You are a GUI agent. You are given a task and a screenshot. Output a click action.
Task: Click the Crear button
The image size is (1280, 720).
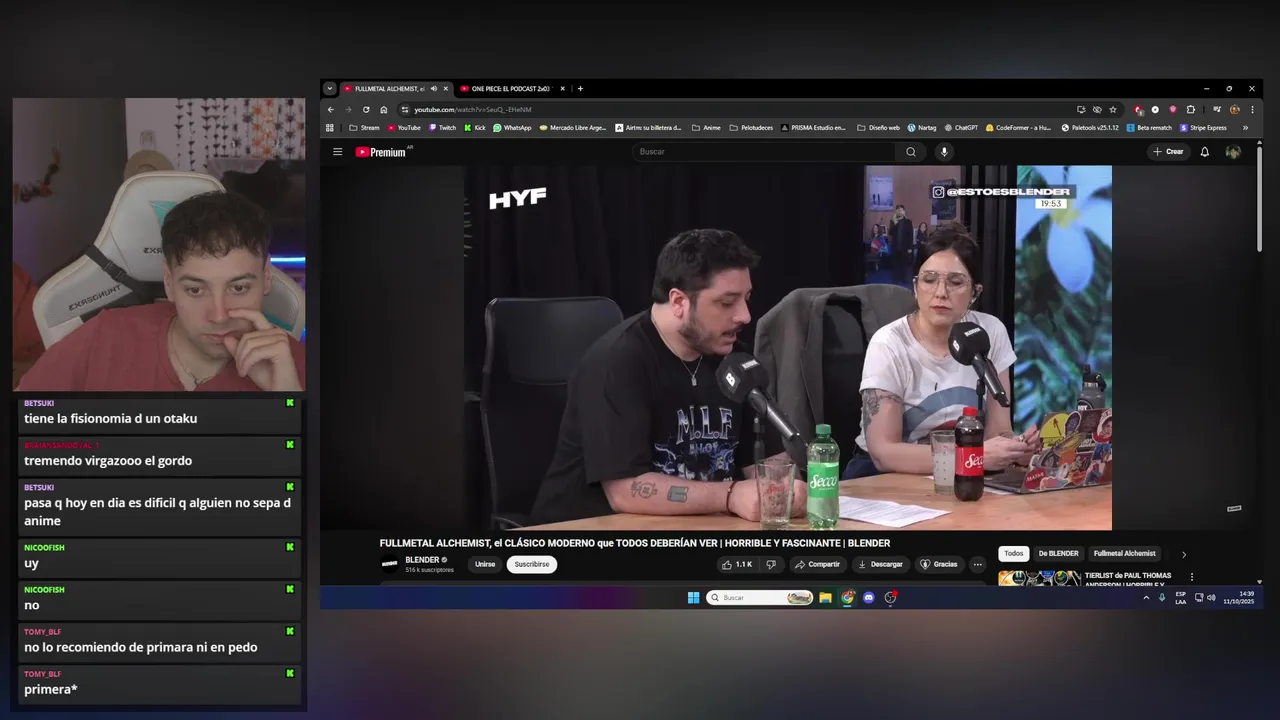point(1168,152)
